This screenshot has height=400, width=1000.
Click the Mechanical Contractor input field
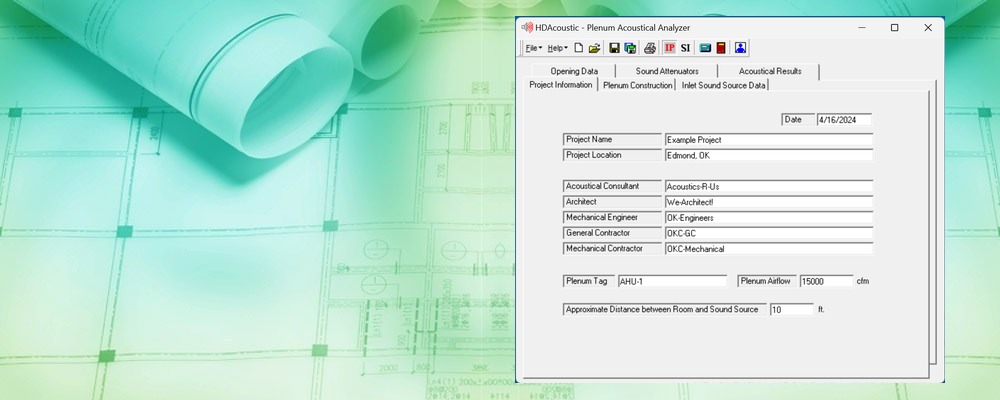(x=768, y=249)
